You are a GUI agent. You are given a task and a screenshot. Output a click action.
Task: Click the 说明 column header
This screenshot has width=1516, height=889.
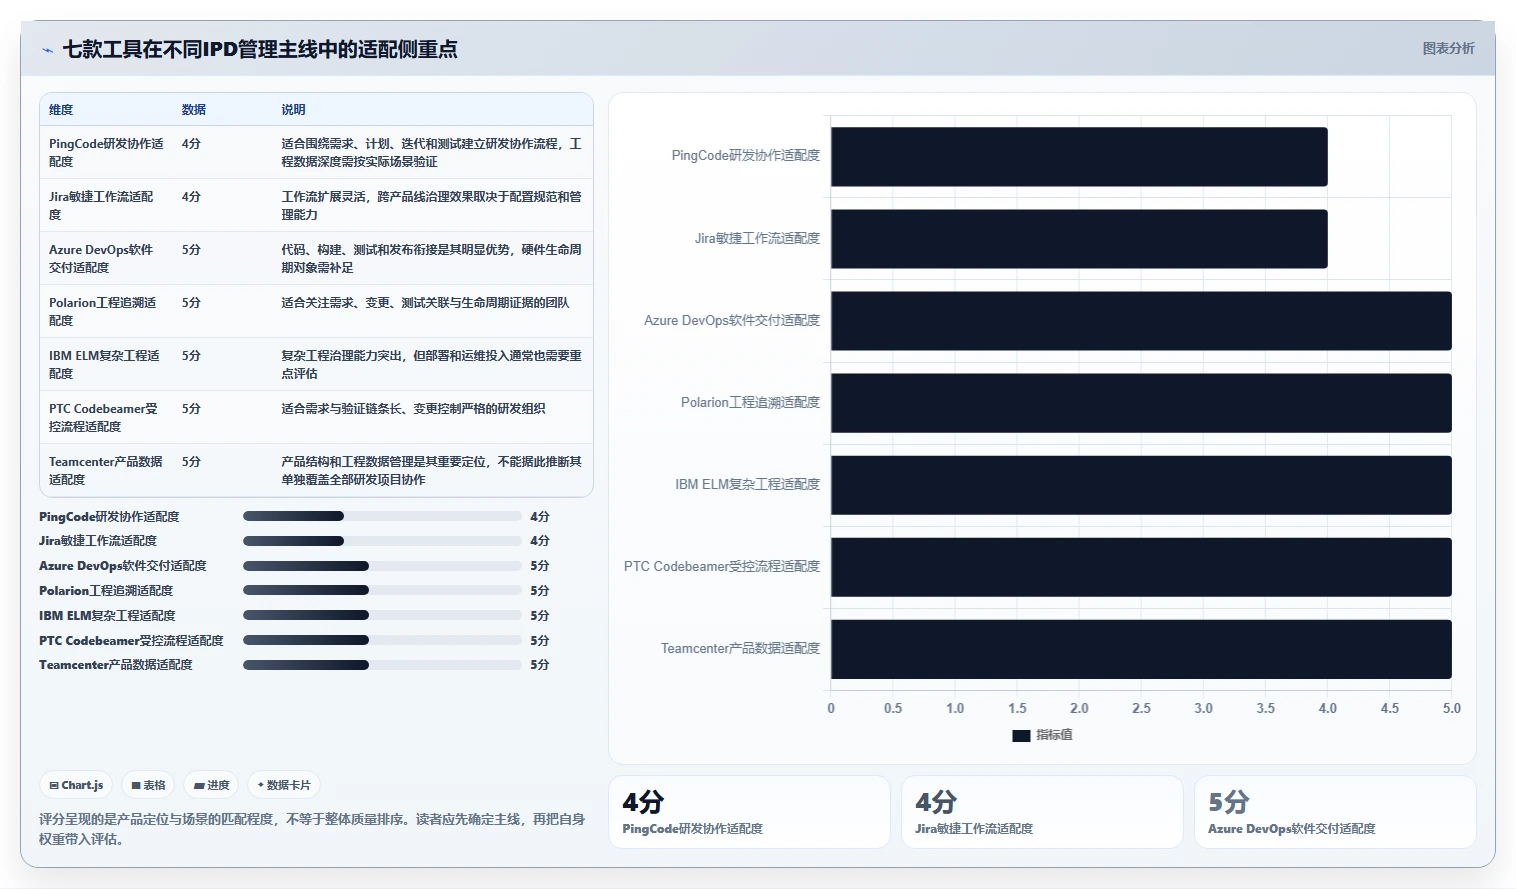293,110
